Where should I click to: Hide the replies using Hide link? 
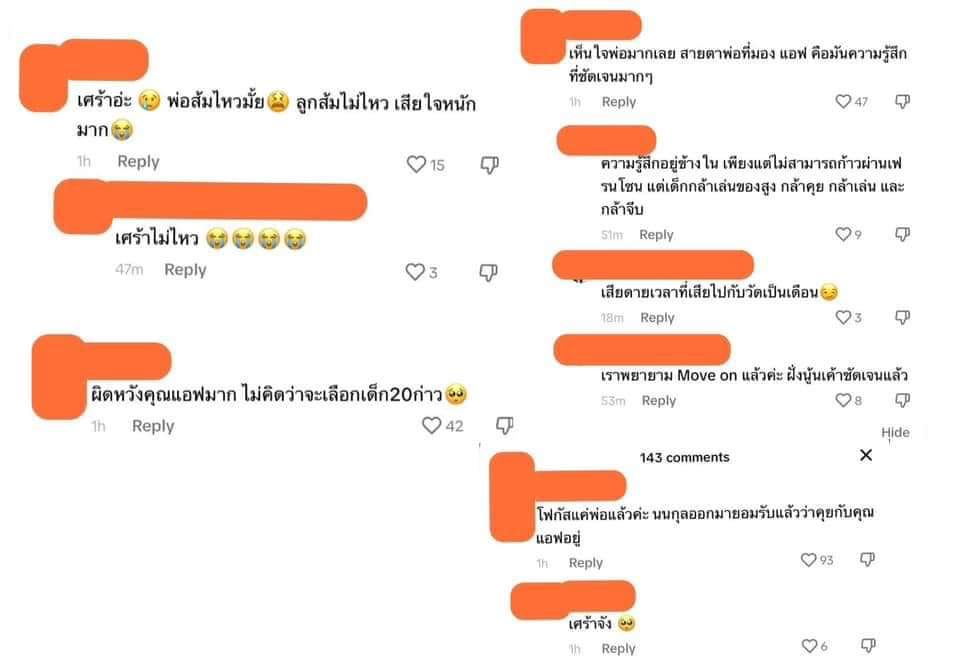click(895, 432)
